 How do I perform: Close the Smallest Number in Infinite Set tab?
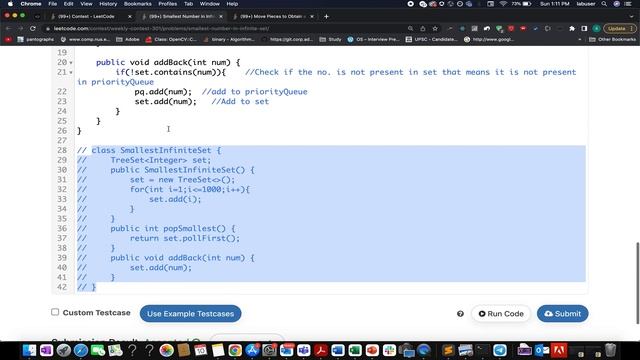(221, 16)
